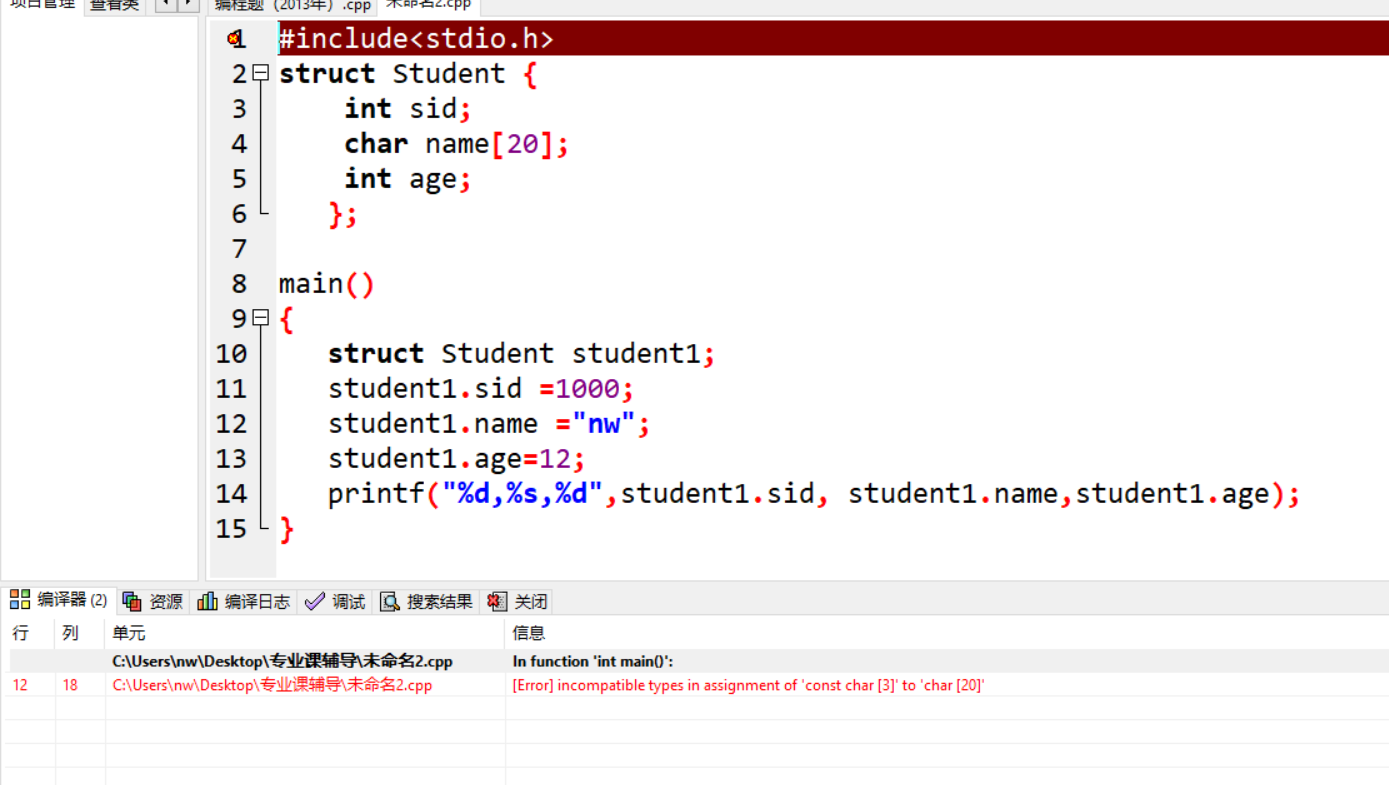Screen dimensions: 1389x785
Task: Click line number 7 in the gutter
Action: click(239, 249)
